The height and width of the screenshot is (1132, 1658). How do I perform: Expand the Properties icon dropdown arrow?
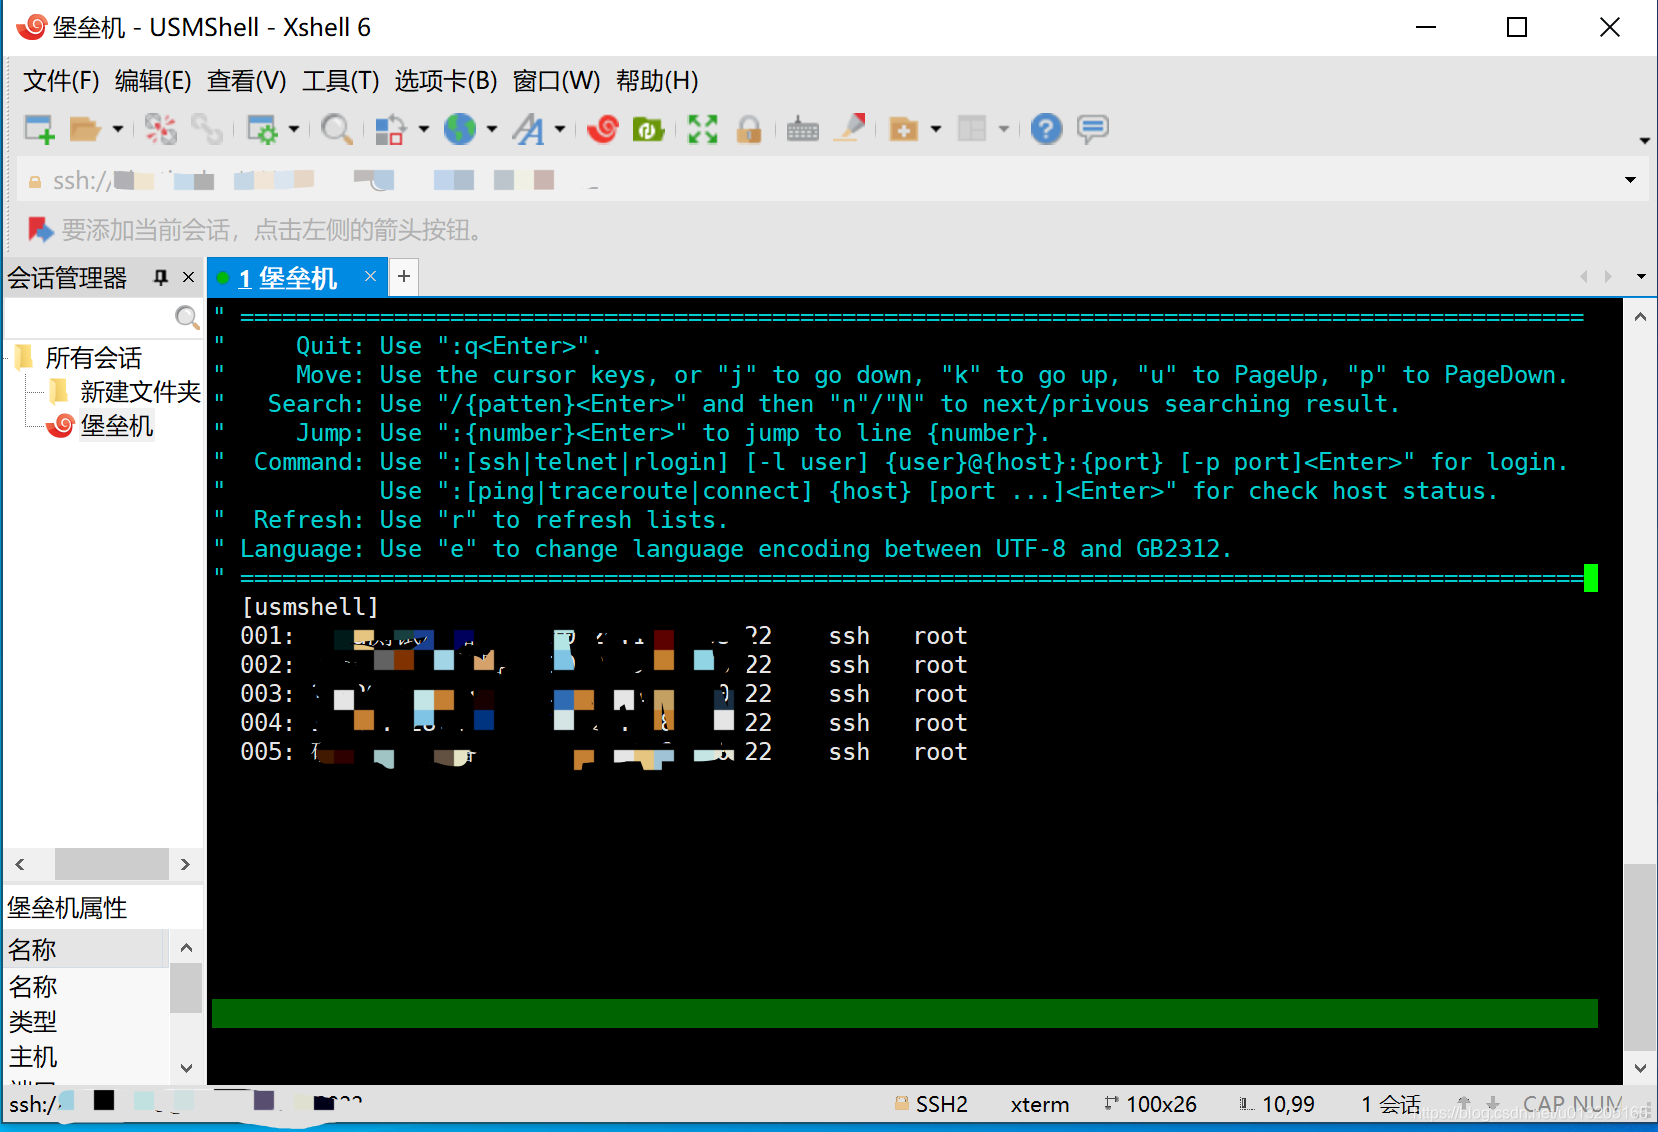[x=294, y=129]
